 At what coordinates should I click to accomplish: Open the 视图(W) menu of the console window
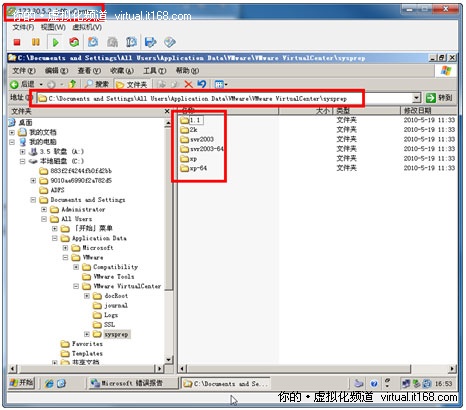(x=53, y=27)
